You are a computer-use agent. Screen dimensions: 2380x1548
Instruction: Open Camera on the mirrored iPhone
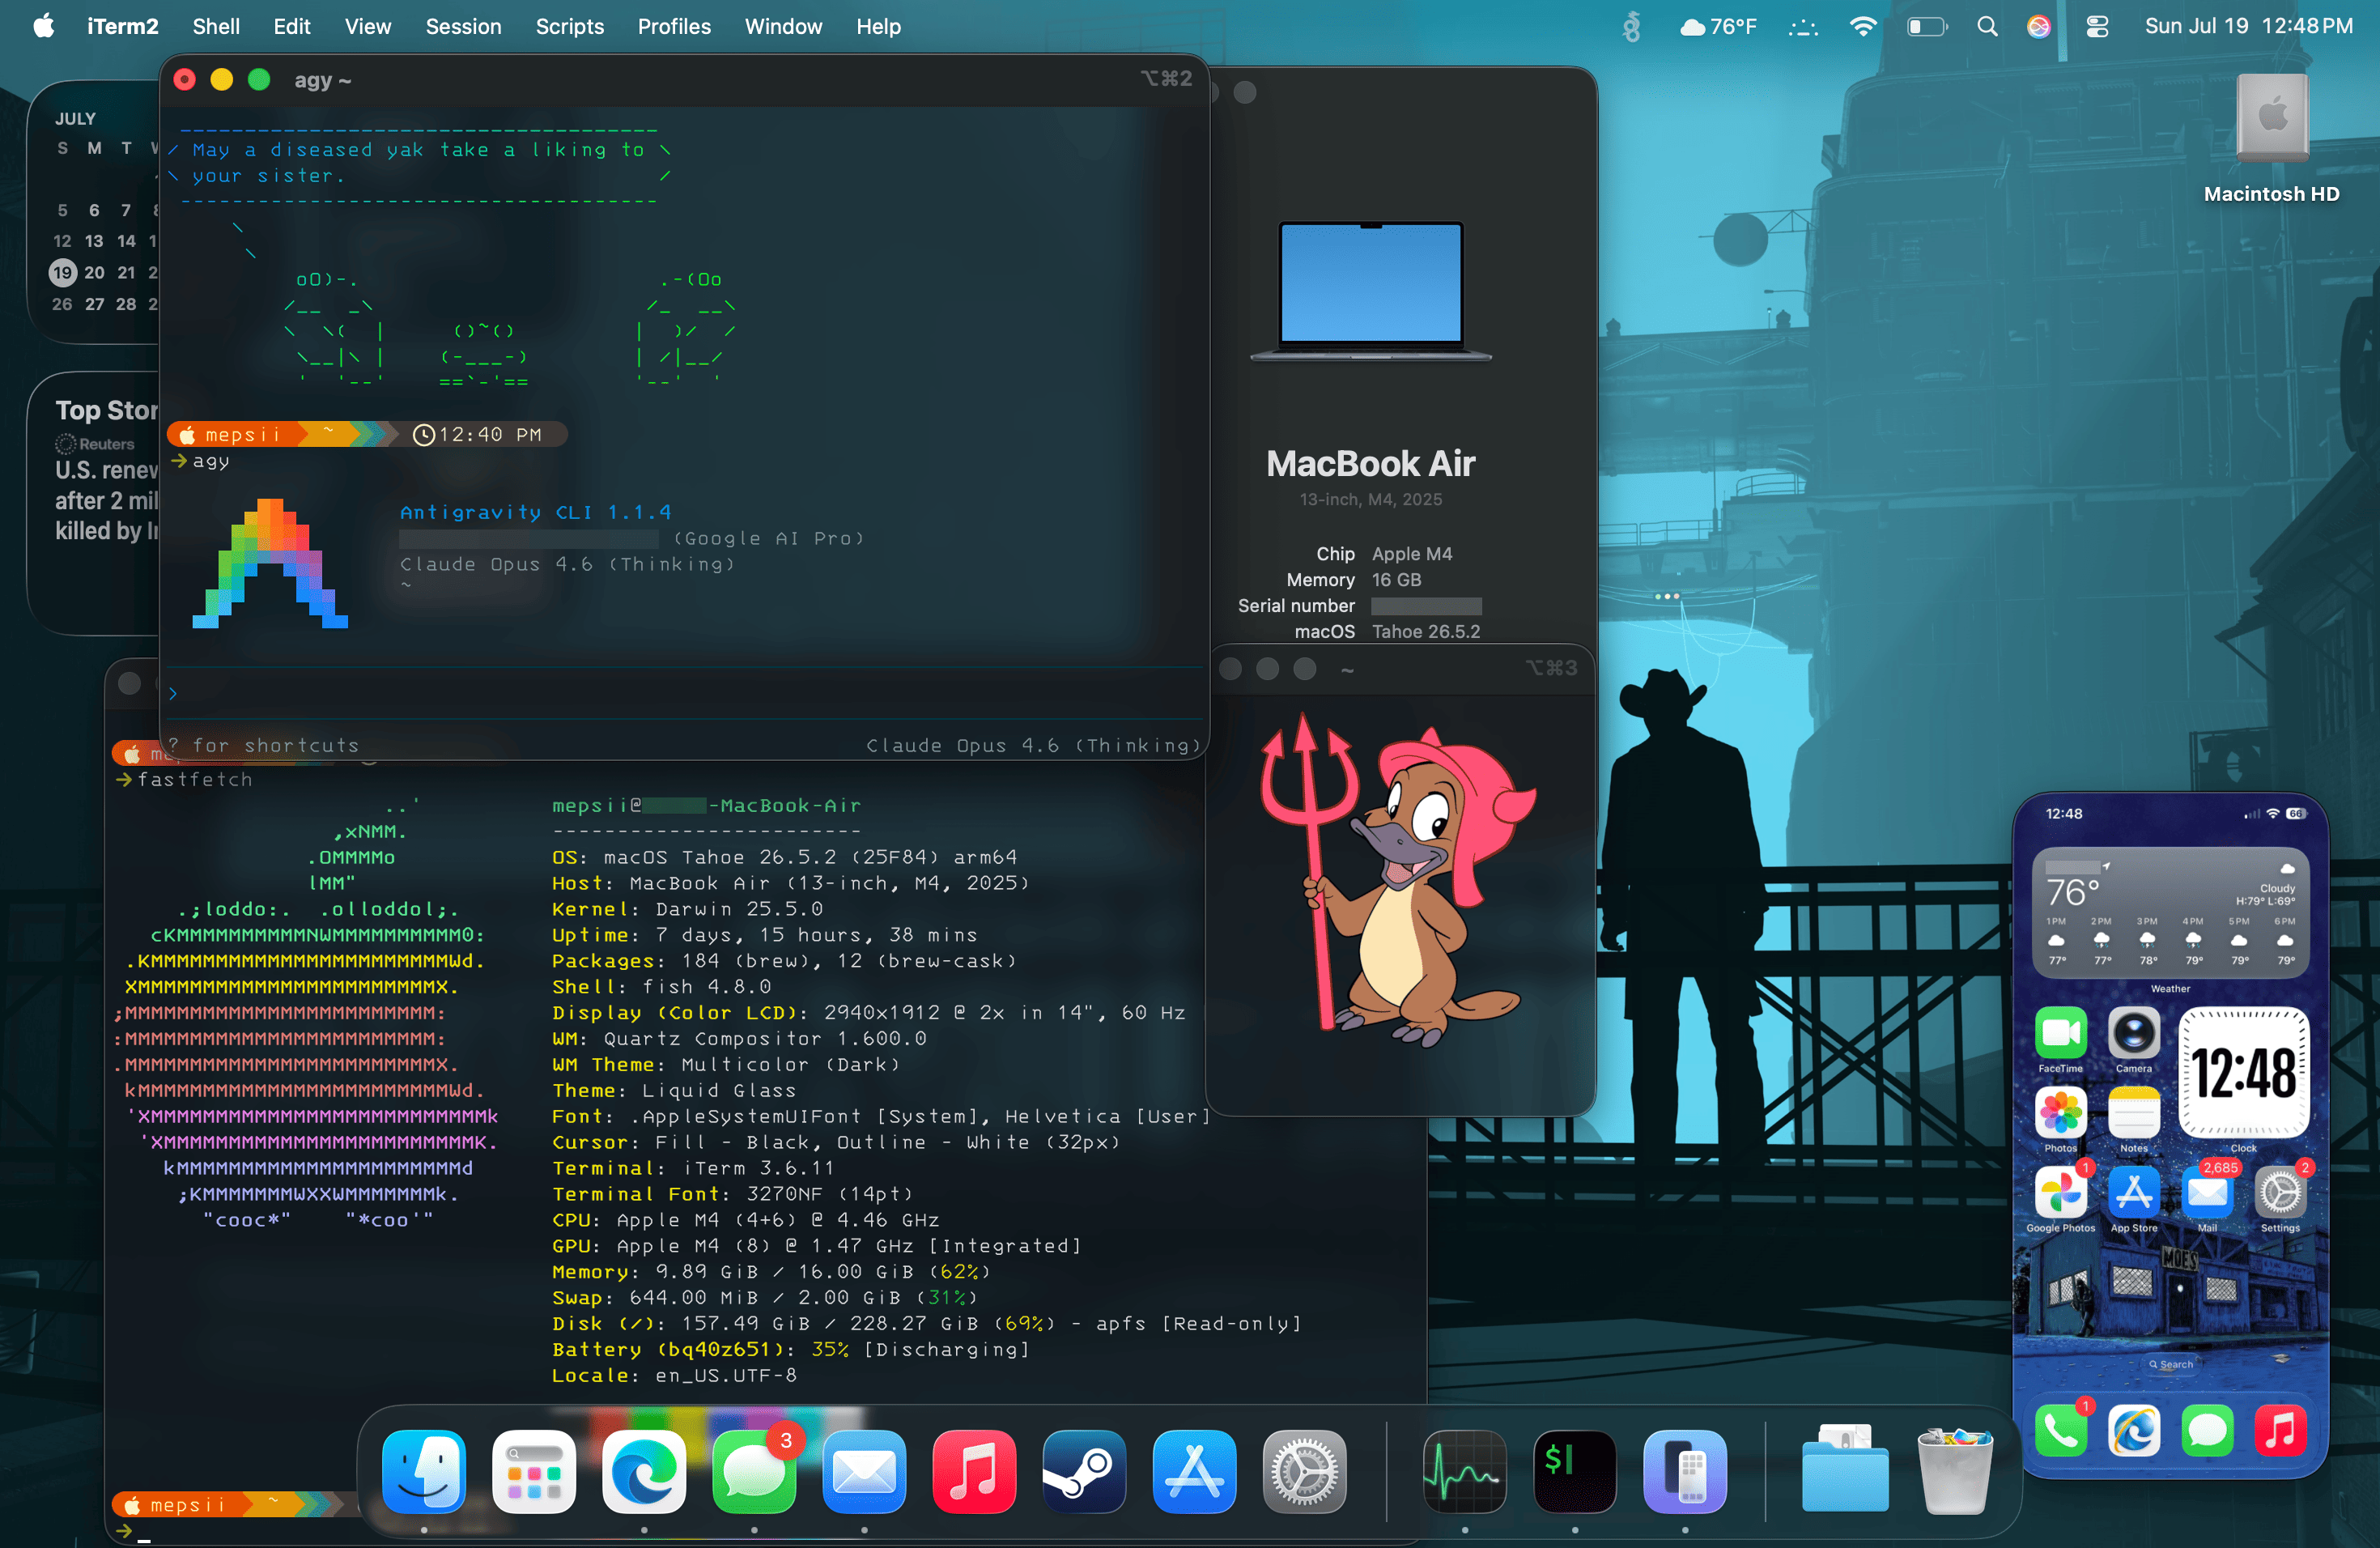click(2134, 1033)
